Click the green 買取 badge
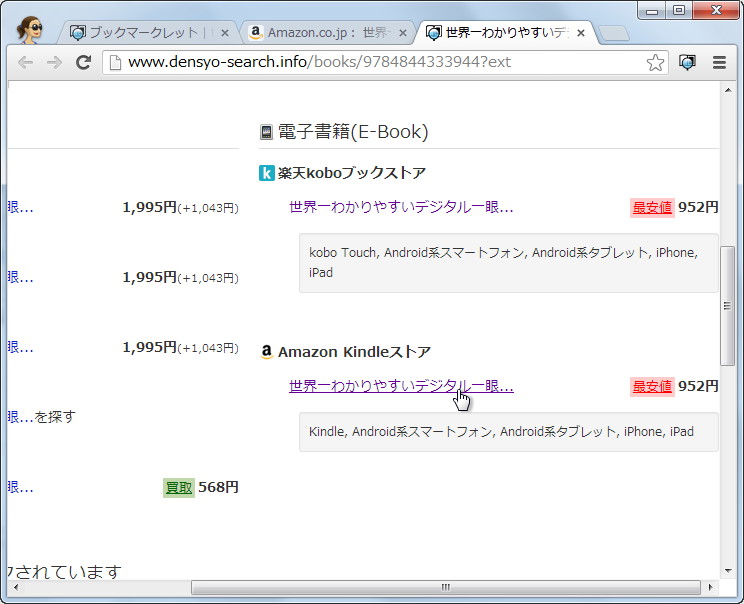Viewport: 744px width, 604px height. (x=178, y=487)
